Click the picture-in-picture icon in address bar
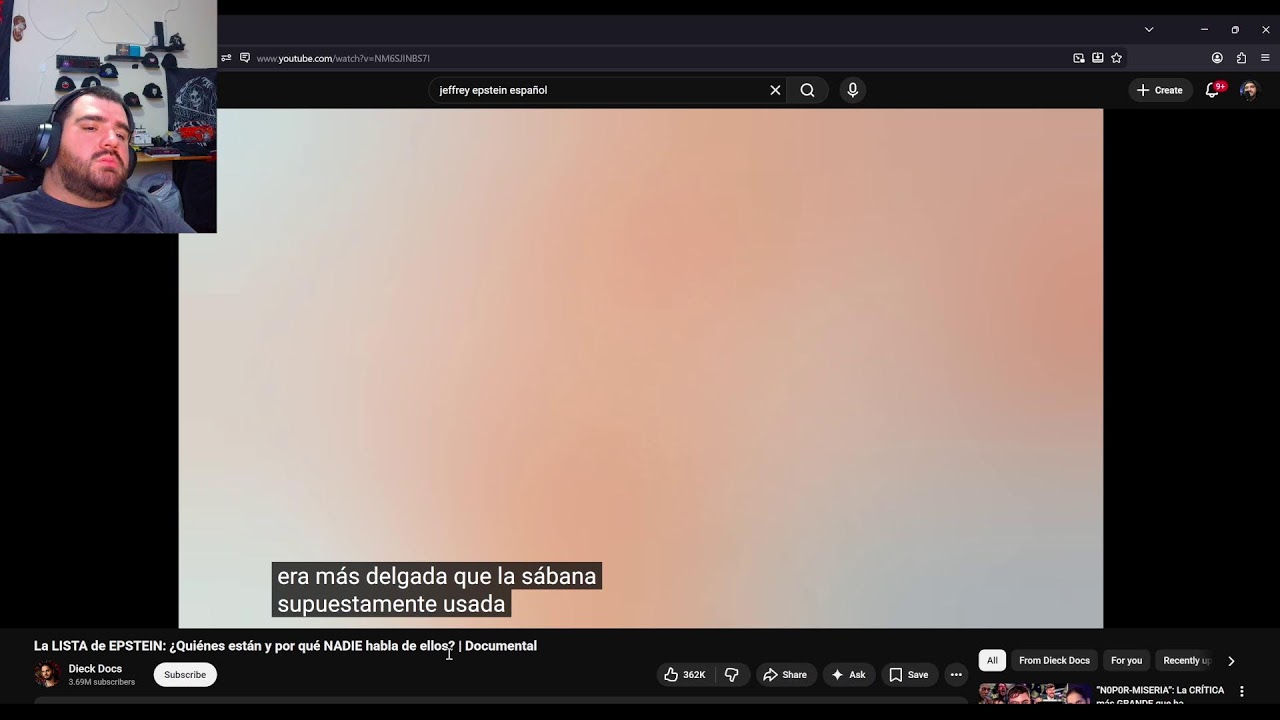 click(x=1079, y=58)
